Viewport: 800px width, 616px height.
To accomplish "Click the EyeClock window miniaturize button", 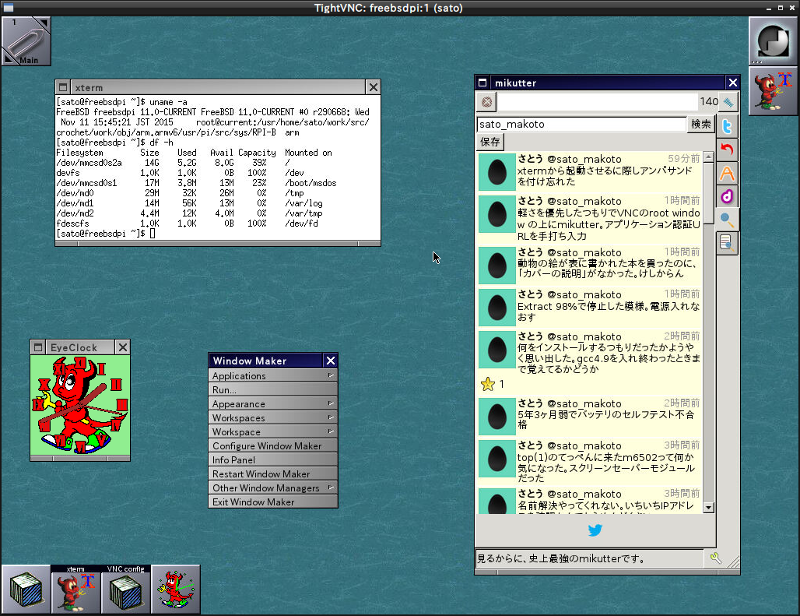I will pyautogui.click(x=38, y=348).
